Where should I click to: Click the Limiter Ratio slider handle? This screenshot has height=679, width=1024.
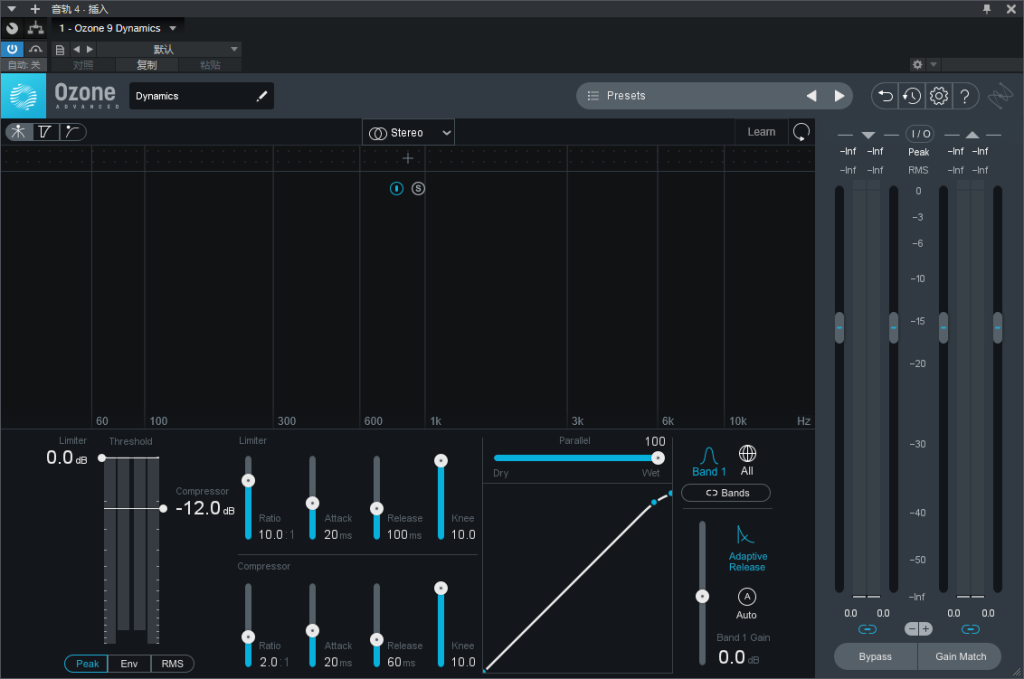[x=248, y=481]
